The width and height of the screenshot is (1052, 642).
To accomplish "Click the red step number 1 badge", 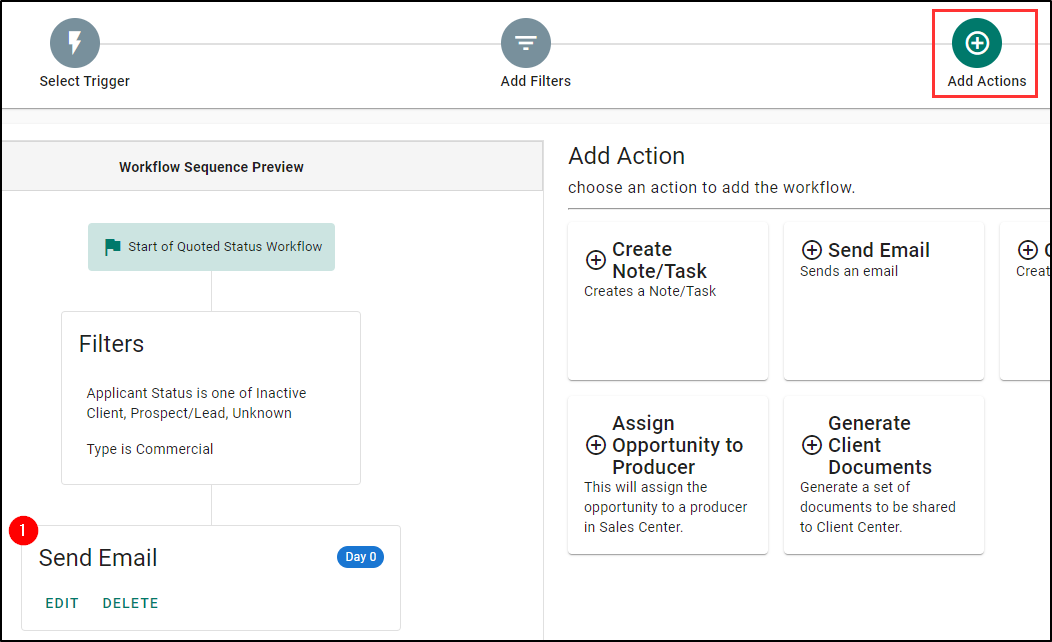I will (23, 531).
